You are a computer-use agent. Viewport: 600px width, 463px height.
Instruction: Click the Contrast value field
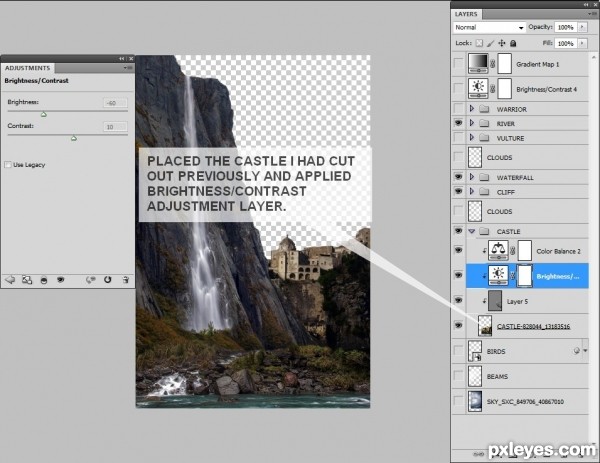tap(115, 127)
